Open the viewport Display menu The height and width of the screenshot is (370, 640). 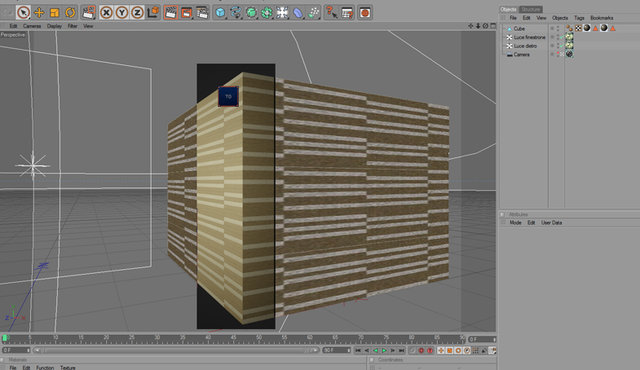(54, 26)
